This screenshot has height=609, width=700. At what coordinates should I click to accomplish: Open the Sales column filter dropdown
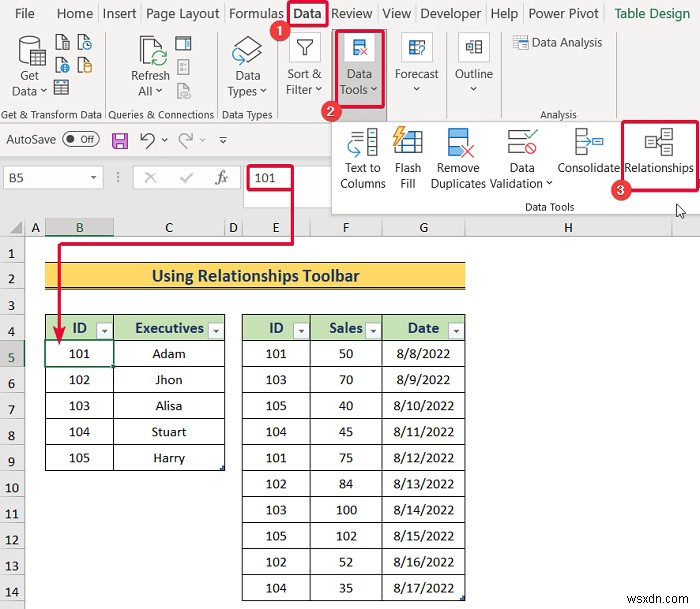pos(373,331)
